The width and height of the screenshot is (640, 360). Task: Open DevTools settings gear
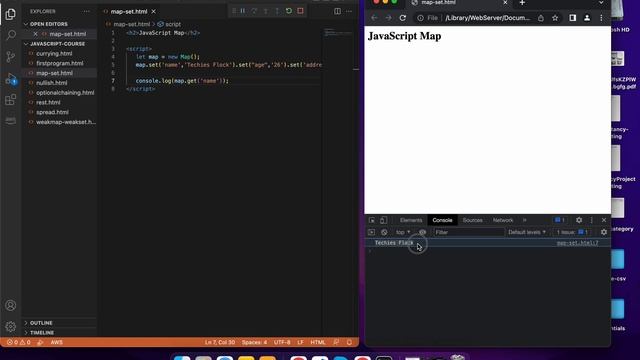(579, 220)
